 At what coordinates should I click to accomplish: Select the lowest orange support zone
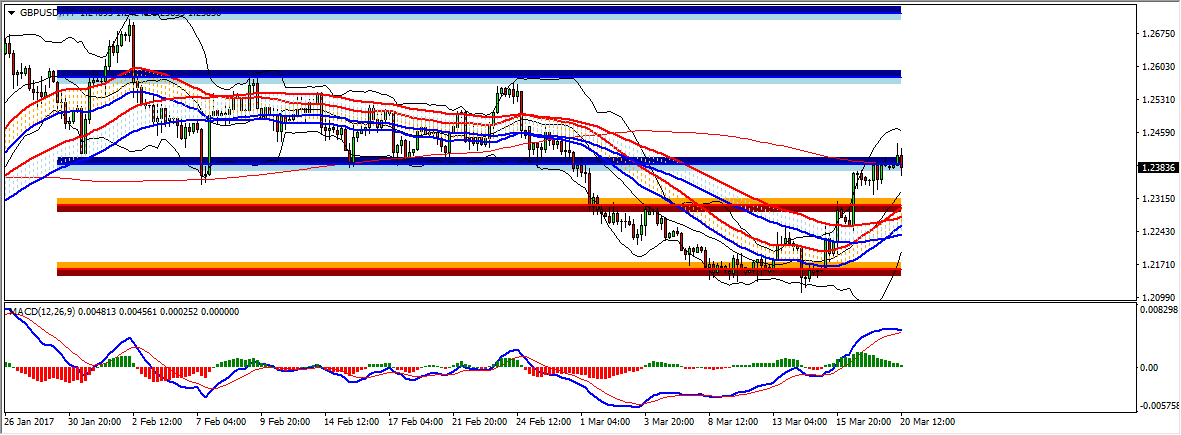(480, 268)
